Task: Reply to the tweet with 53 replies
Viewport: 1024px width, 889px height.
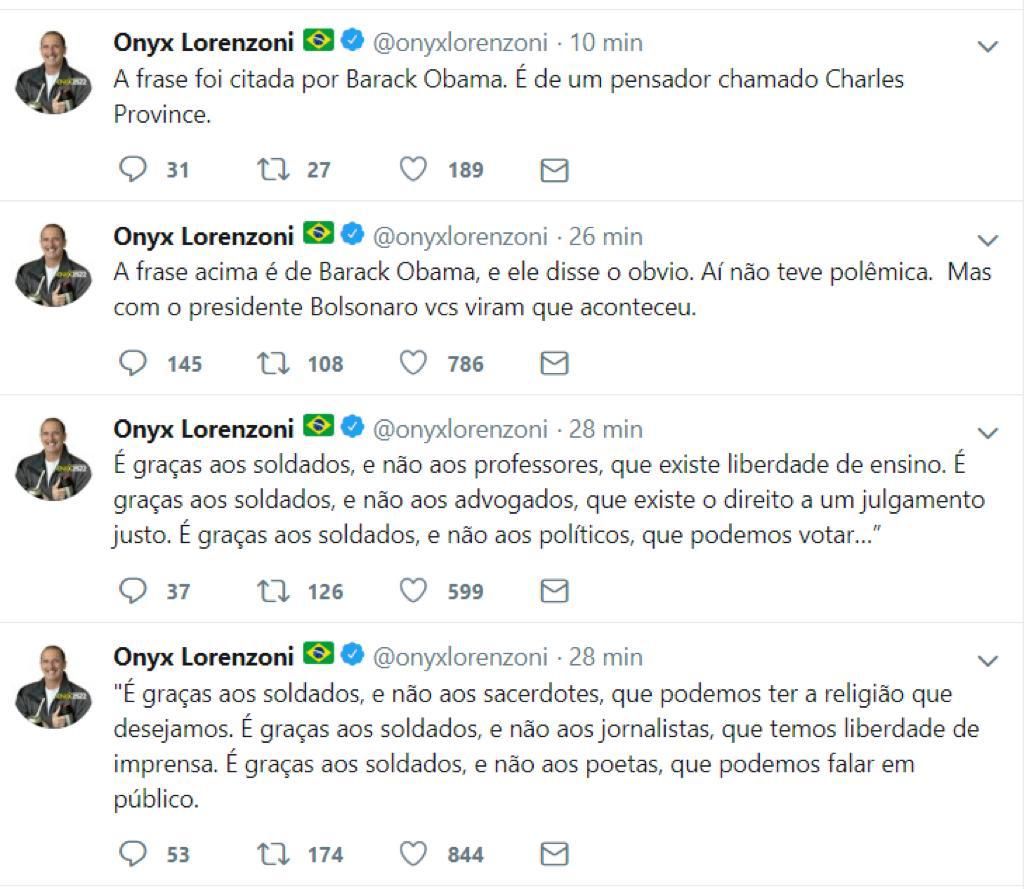Action: (133, 854)
